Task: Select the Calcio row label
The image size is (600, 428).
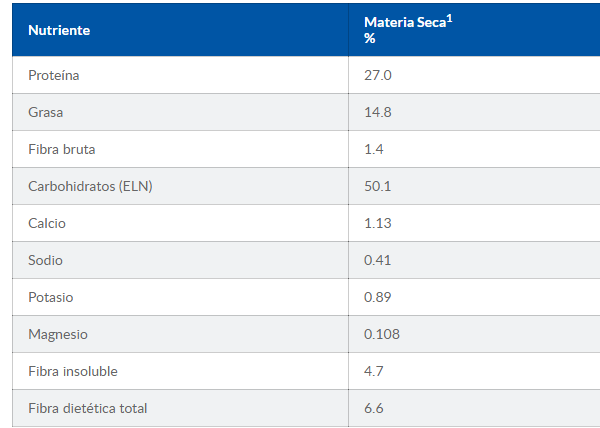Action: click(x=47, y=223)
